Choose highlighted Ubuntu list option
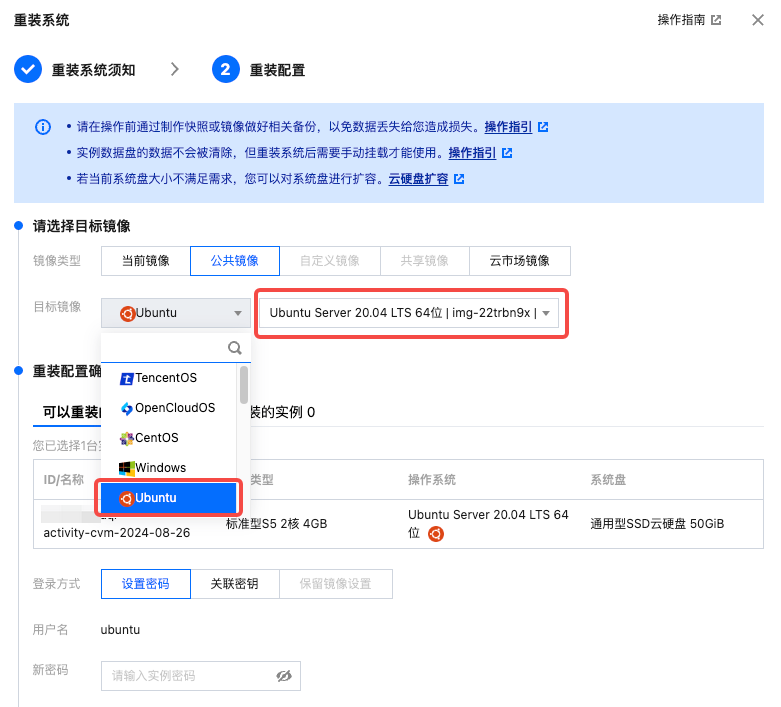The width and height of the screenshot is (781, 707). point(168,498)
